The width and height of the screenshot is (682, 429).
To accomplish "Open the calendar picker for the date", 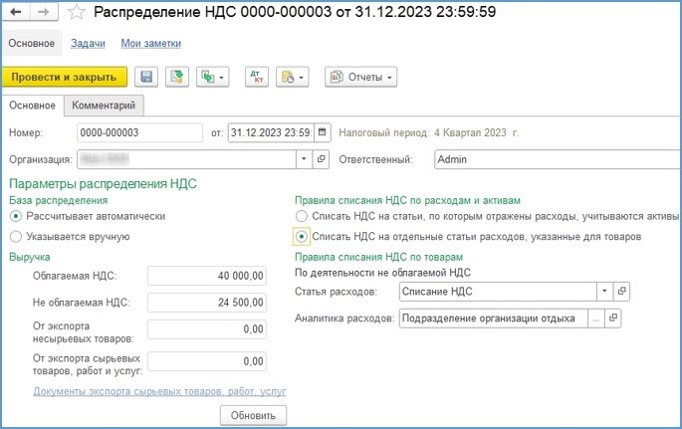I will (x=322, y=132).
